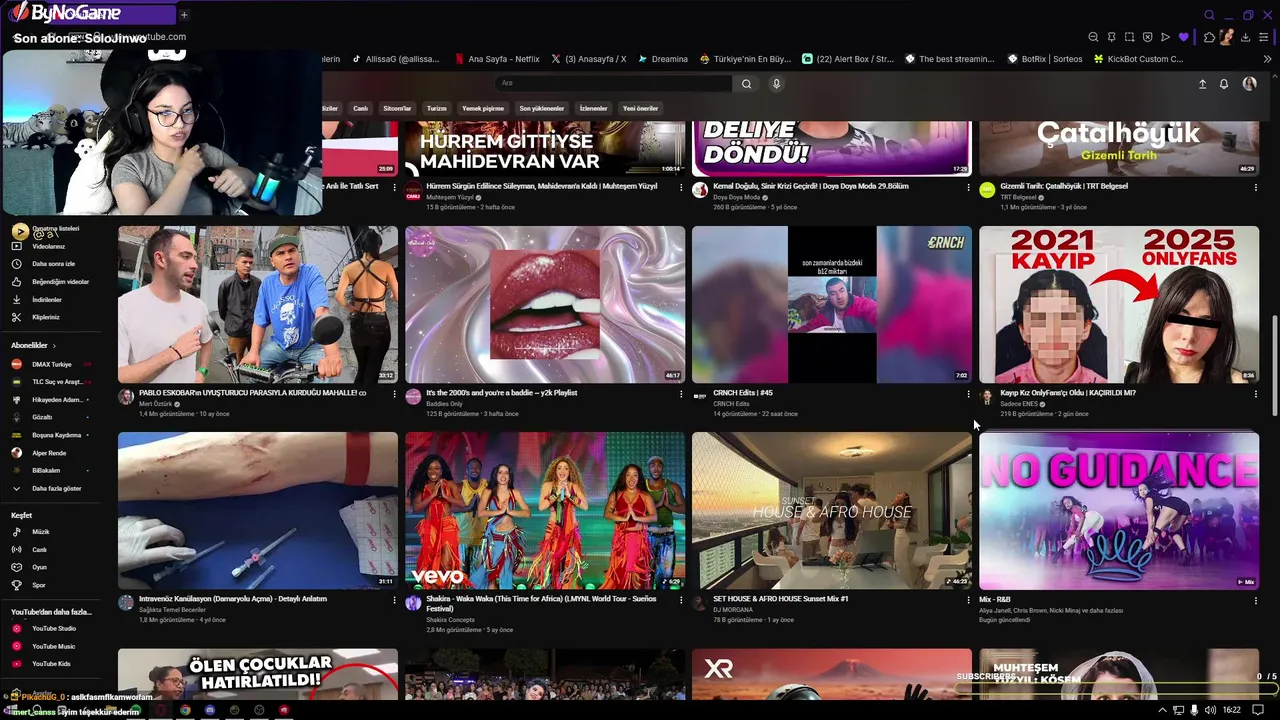Open Spor under Keşfet
Image resolution: width=1280 pixels, height=720 pixels.
click(x=38, y=585)
